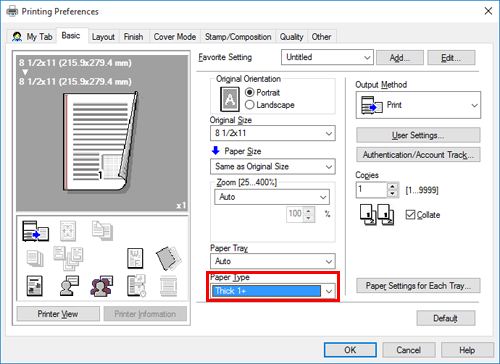Open the Paper Type dropdown
500x364 pixels.
(x=273, y=291)
